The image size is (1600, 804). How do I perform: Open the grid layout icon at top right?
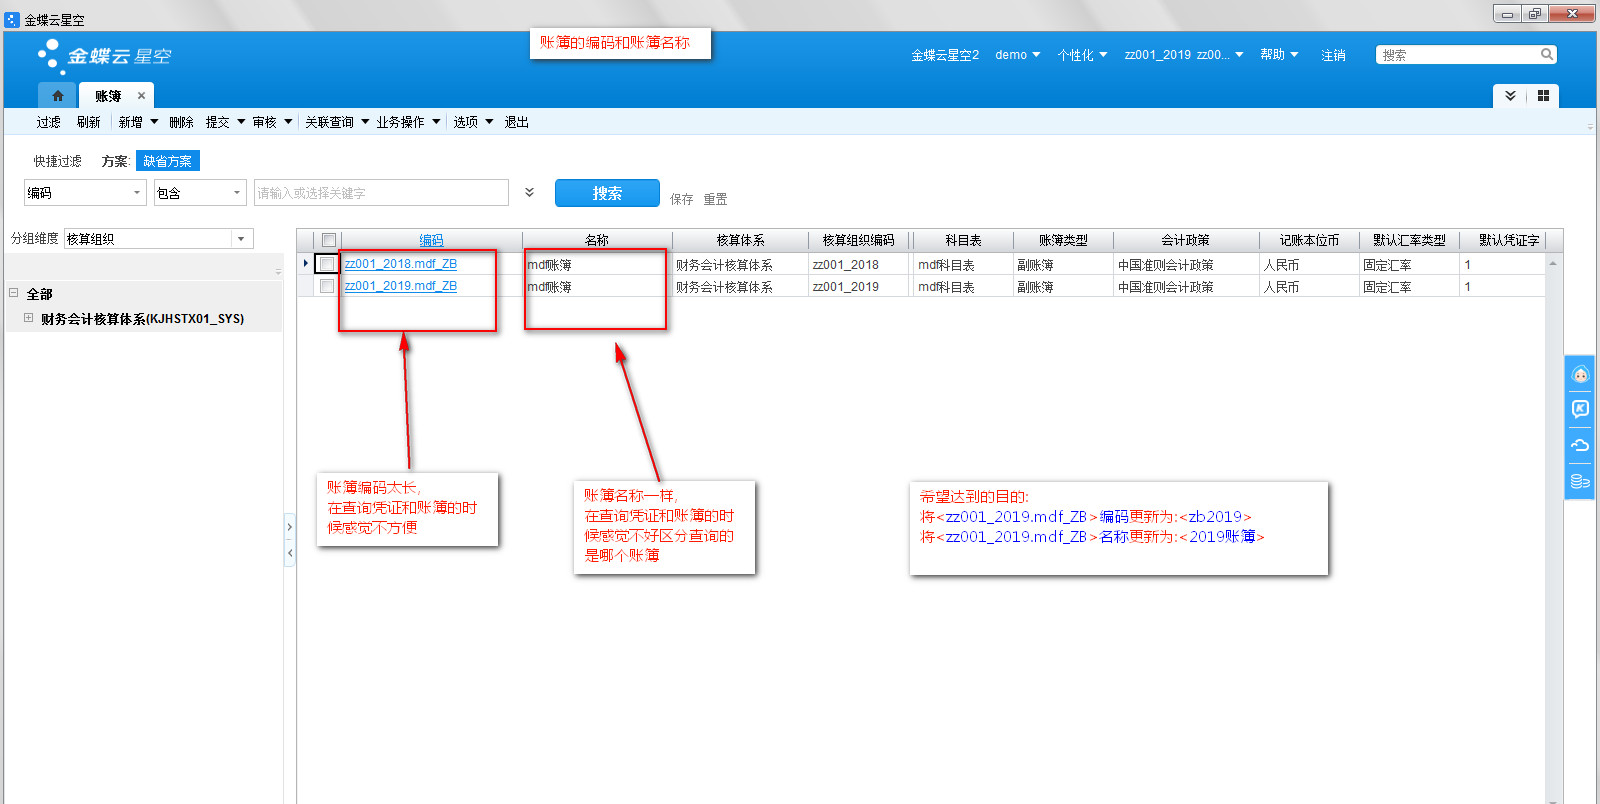click(x=1543, y=96)
